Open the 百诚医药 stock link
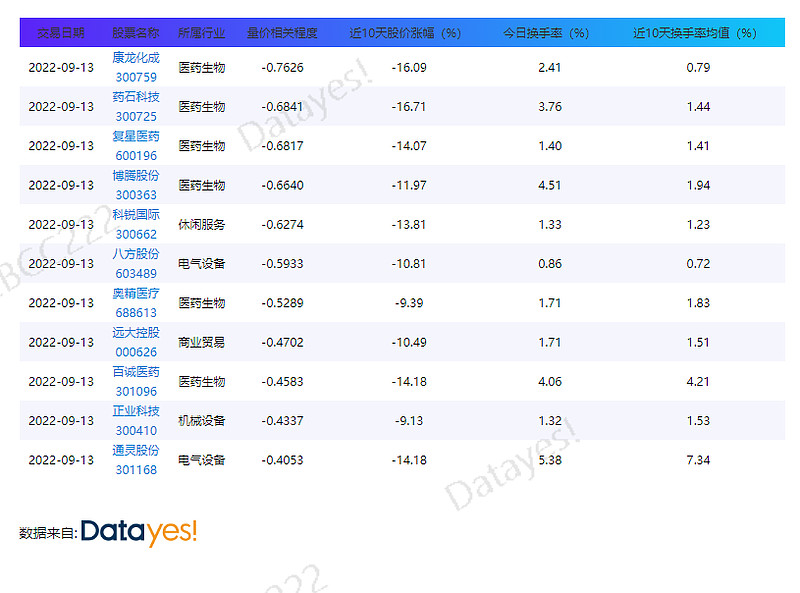The height and width of the screenshot is (593, 800). point(136,372)
